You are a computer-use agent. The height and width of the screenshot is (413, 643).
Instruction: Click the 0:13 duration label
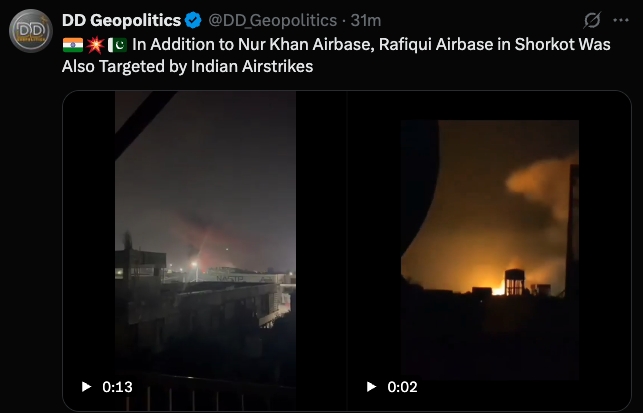click(x=117, y=387)
